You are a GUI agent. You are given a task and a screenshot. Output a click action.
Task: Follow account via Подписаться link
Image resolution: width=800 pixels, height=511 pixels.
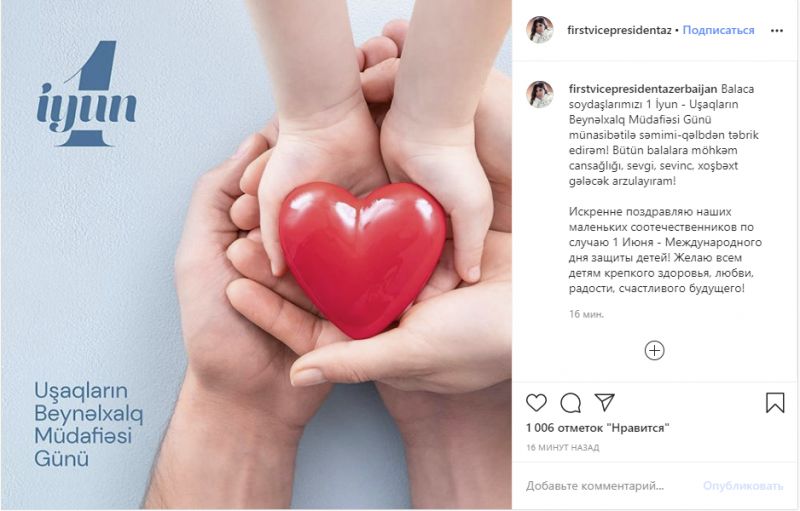tap(718, 30)
